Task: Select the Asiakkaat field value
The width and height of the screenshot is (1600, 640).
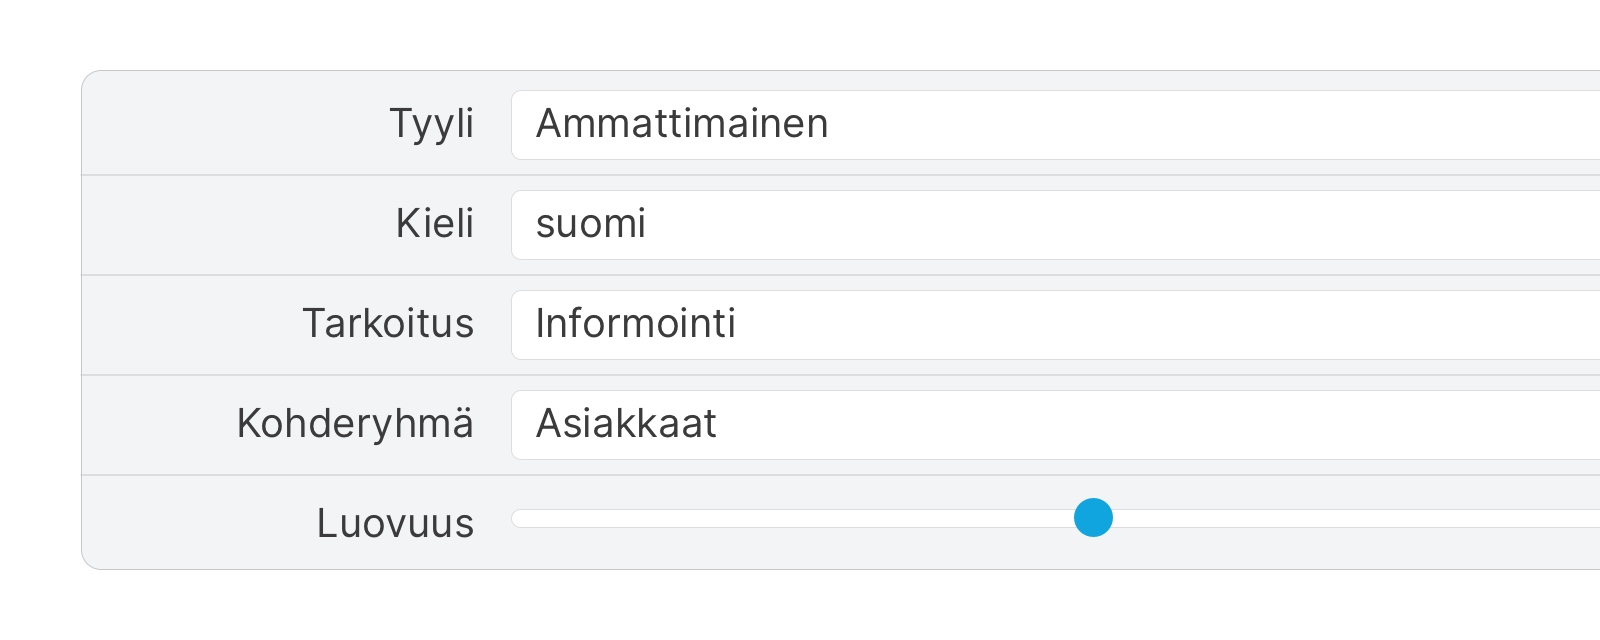Action: click(x=627, y=424)
